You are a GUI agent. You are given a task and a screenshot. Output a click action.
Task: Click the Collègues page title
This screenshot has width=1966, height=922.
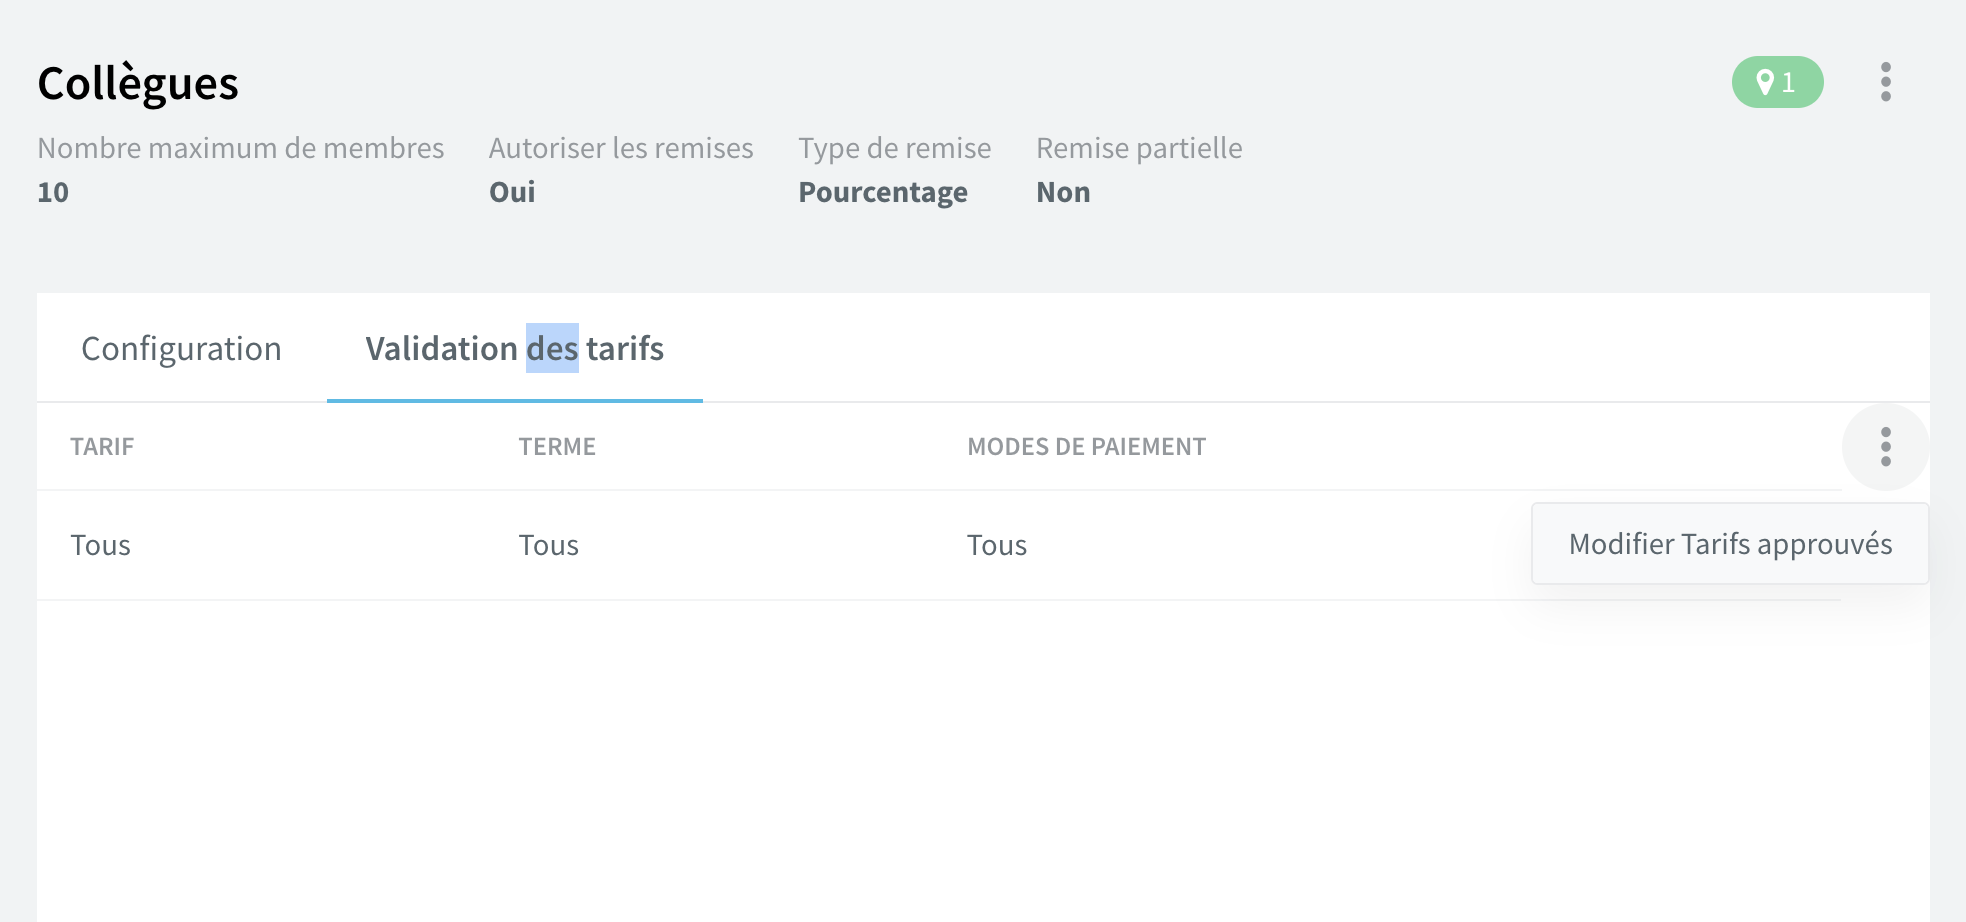click(x=138, y=84)
